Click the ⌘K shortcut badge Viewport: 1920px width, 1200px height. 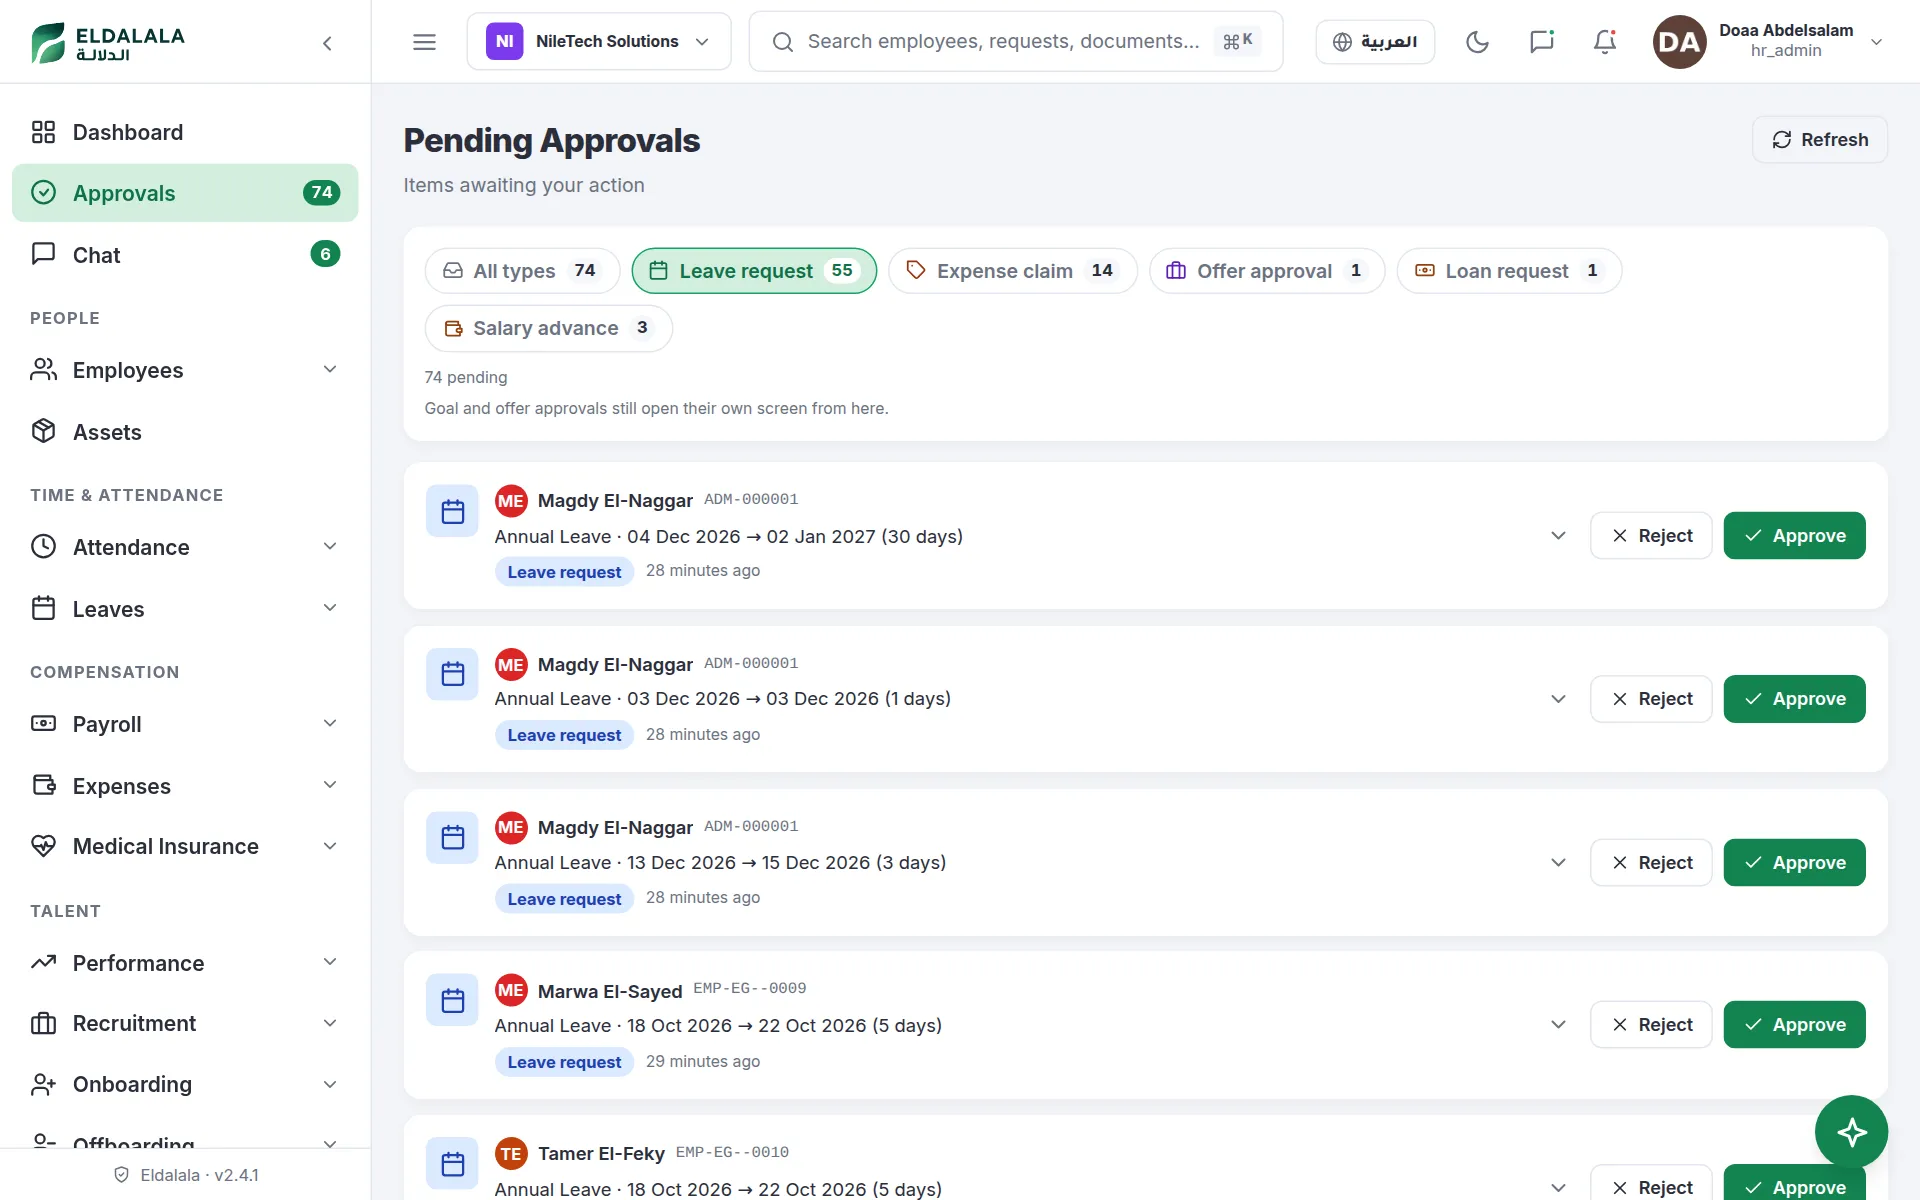[x=1237, y=41]
